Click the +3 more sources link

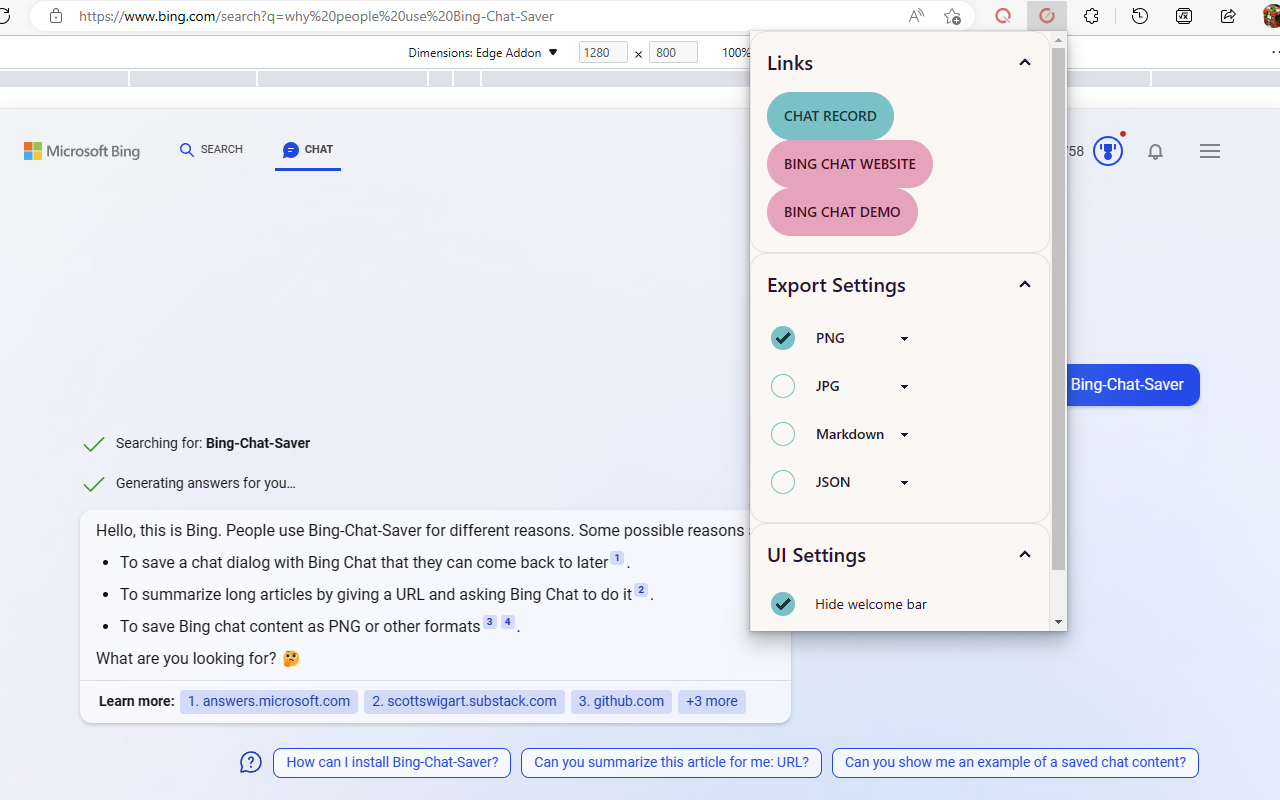tap(712, 702)
